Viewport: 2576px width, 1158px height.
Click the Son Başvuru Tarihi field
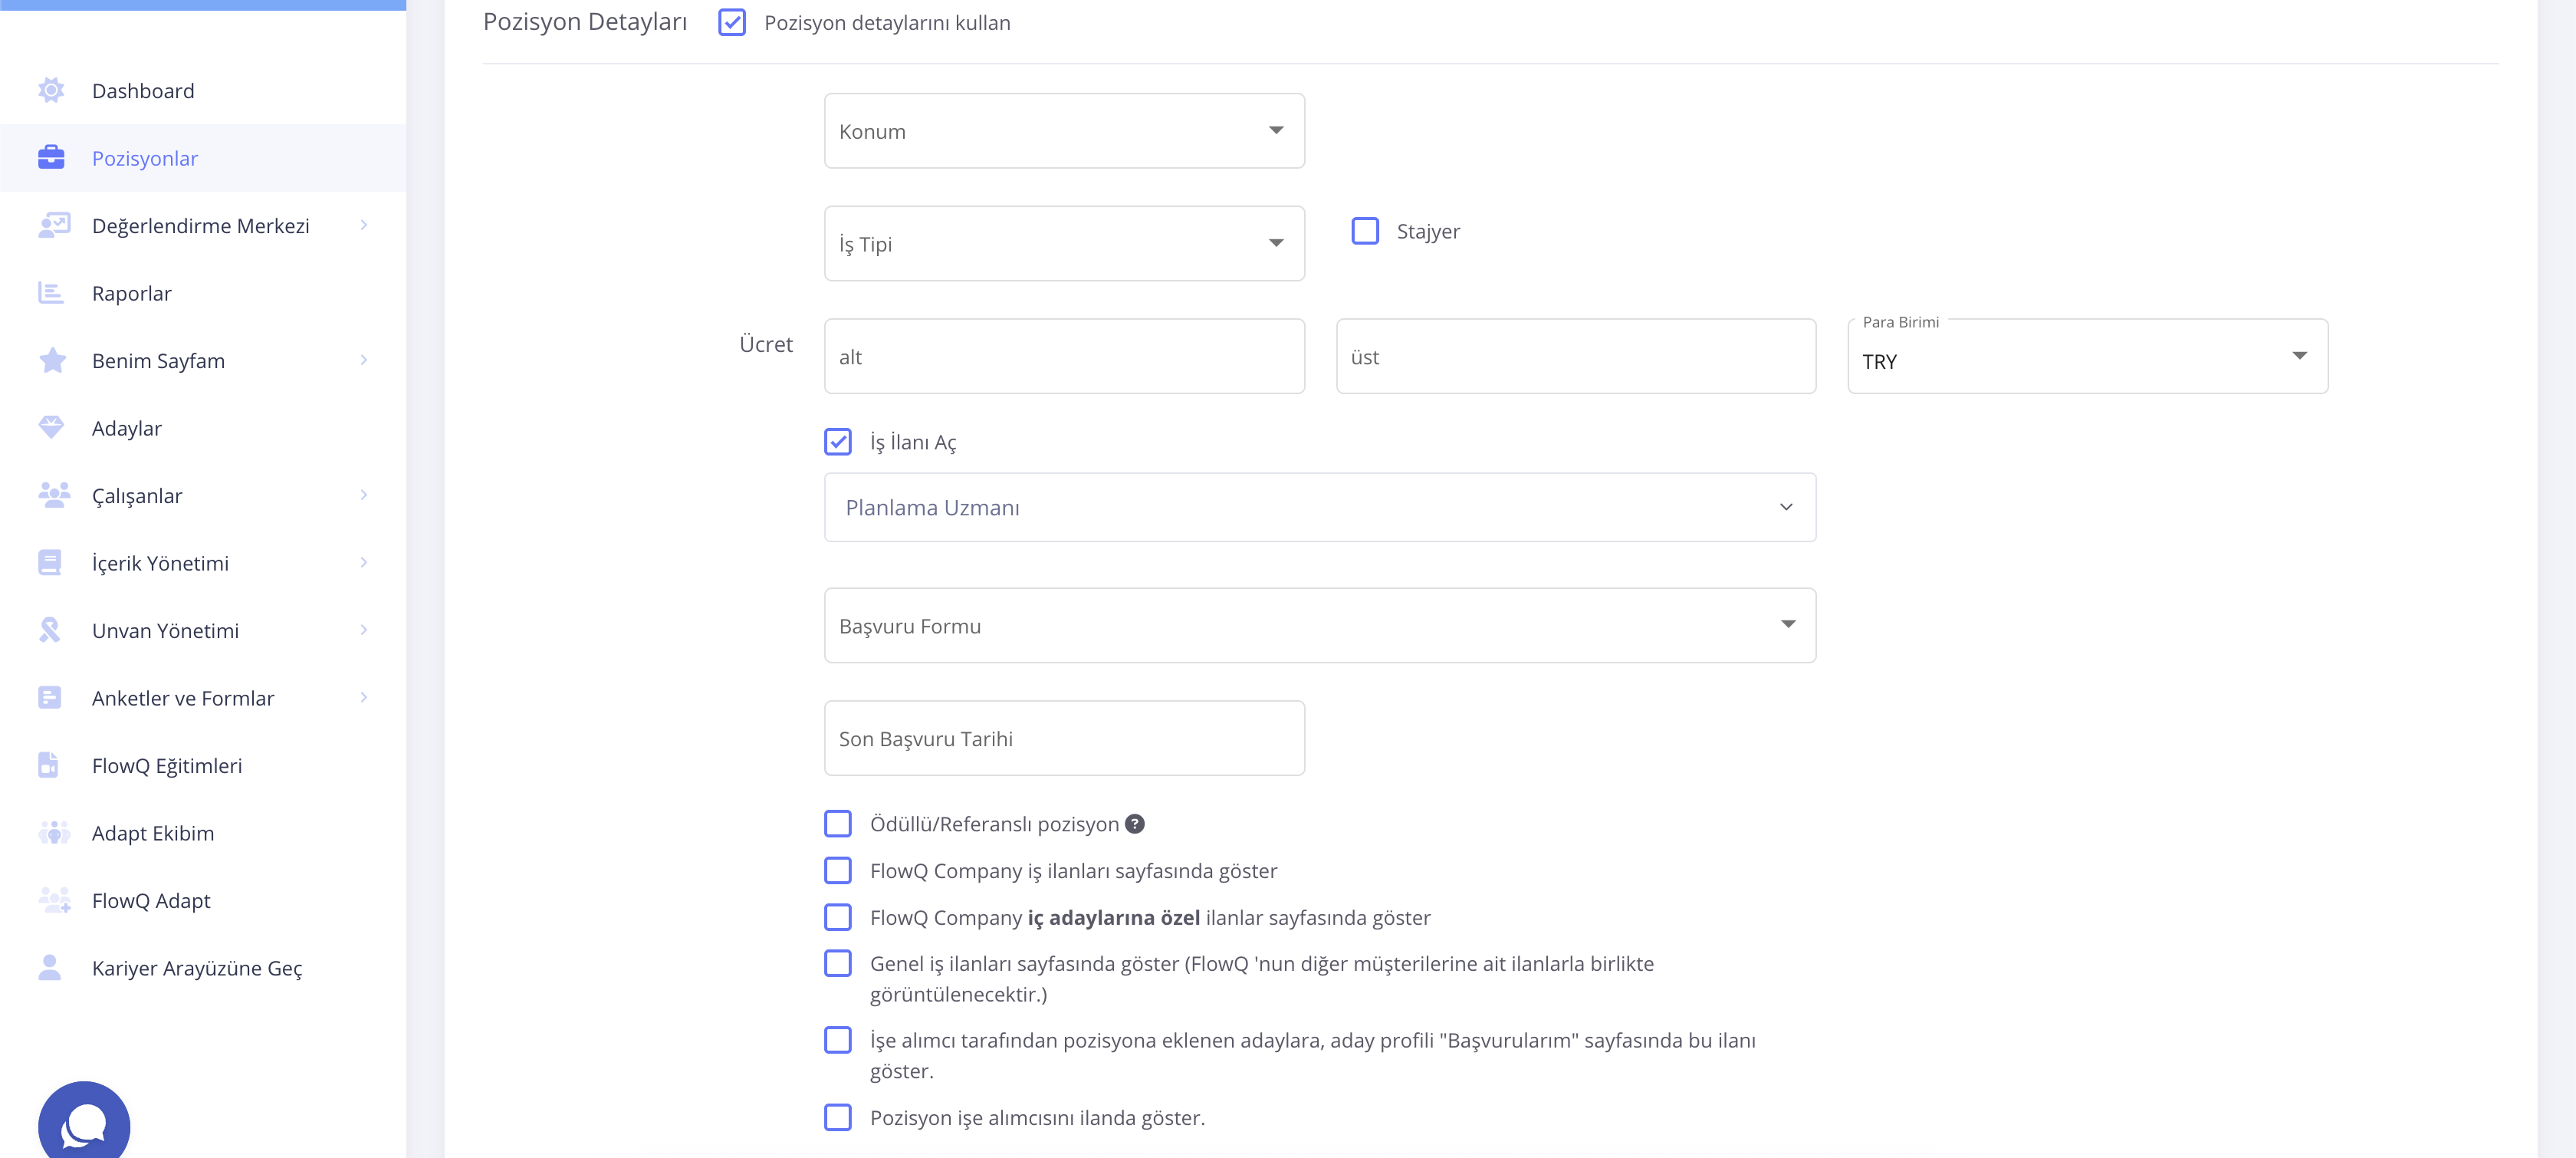(x=1063, y=738)
